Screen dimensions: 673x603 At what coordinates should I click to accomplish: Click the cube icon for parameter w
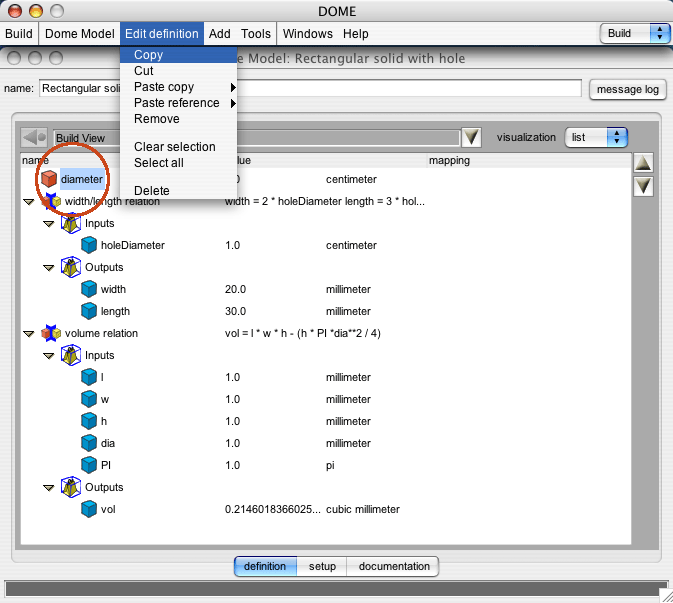pos(89,399)
